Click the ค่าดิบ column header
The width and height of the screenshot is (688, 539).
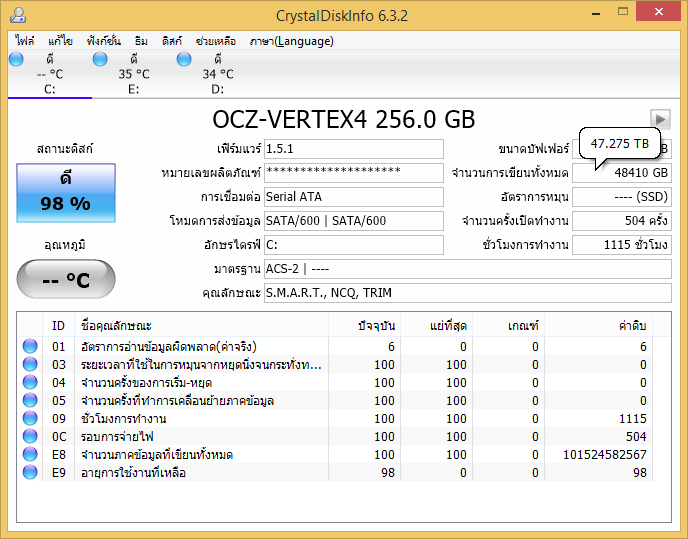tap(598, 325)
